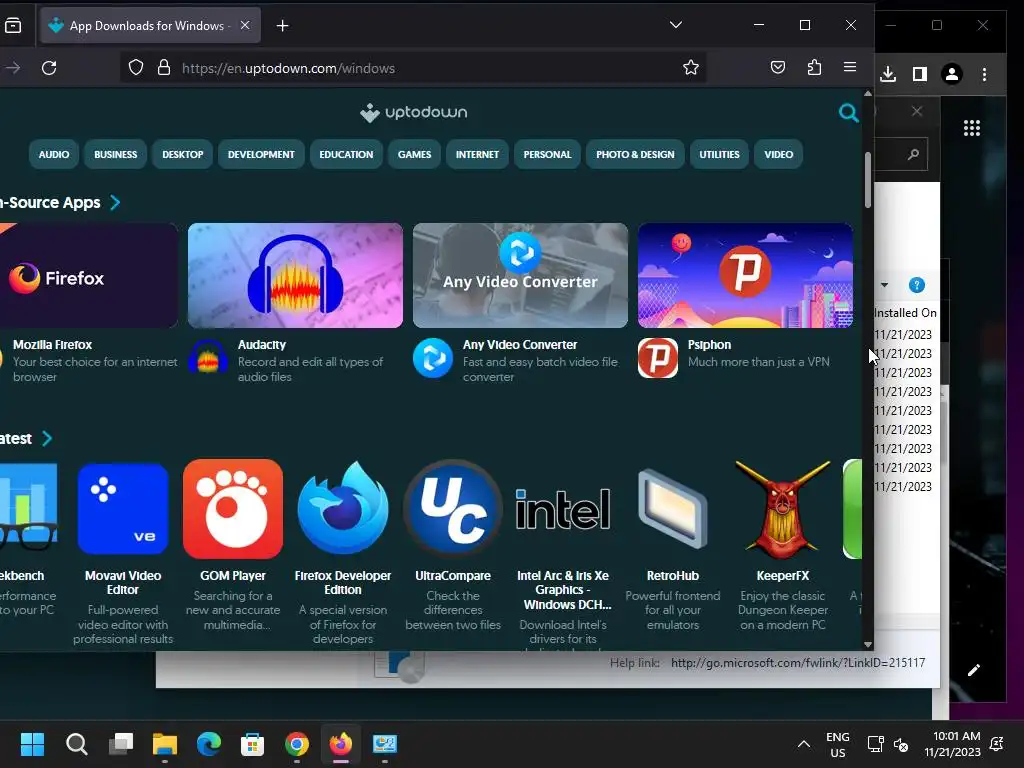Open the Audacity headphones banner
Viewport: 1024px width, 768px height.
tap(295, 276)
